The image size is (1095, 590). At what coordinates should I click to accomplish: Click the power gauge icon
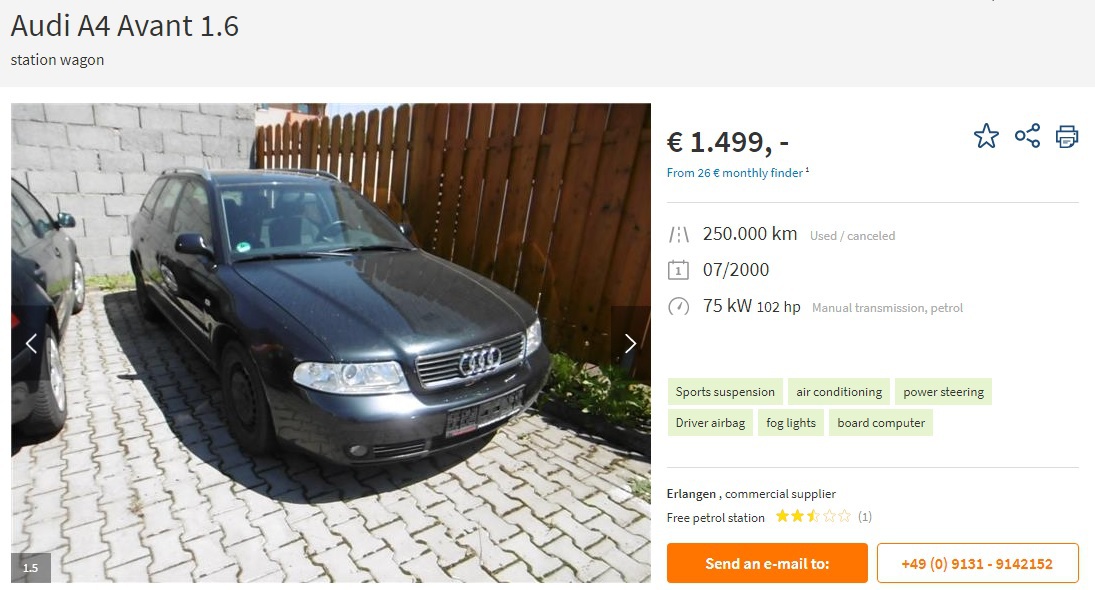coord(678,307)
